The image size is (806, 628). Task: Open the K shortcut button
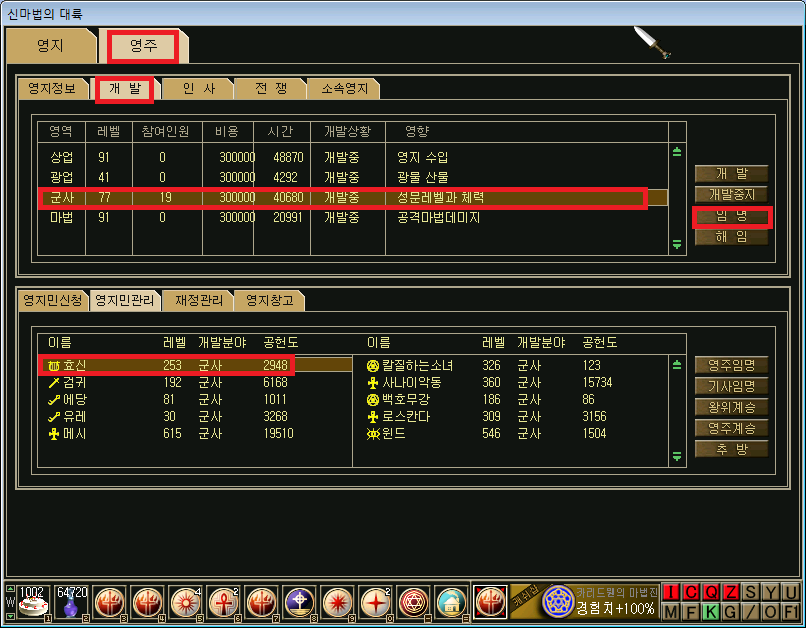(711, 612)
